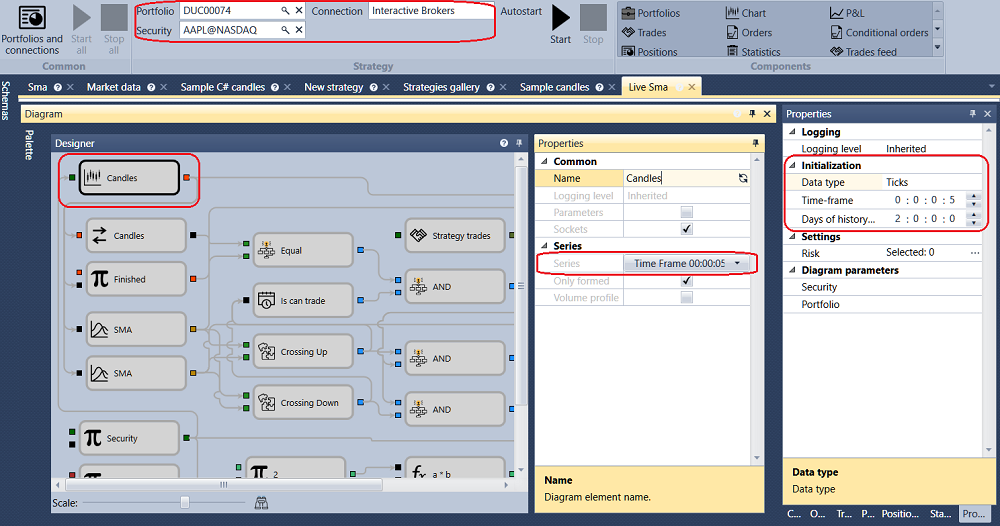Collapse the Settings group

point(793,237)
